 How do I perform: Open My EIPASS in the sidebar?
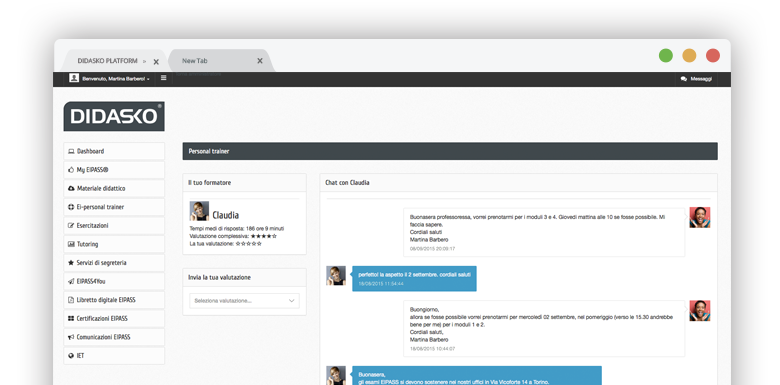point(114,170)
